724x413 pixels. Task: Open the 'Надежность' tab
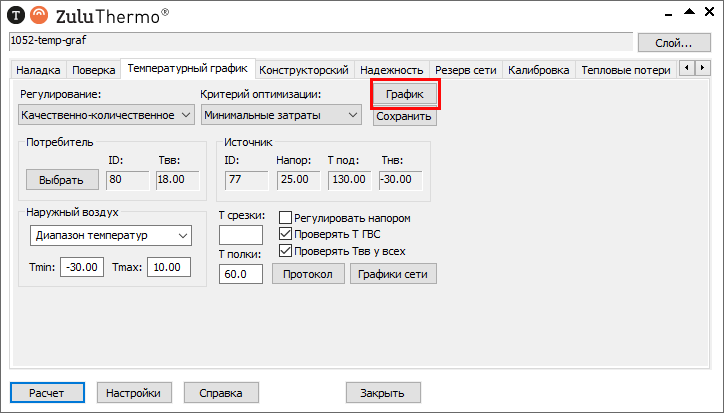391,70
